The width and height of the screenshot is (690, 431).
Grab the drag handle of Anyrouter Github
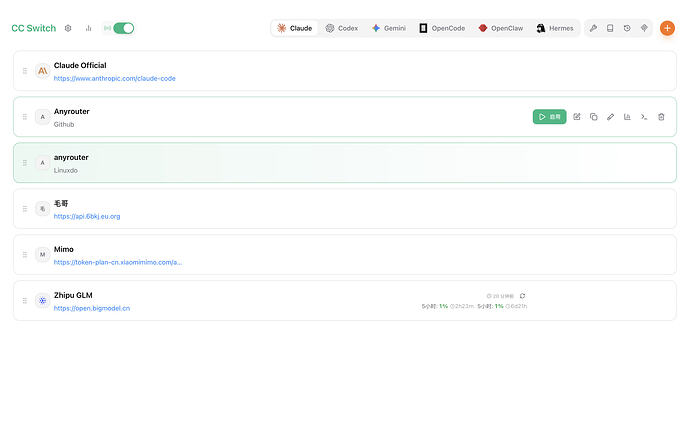(x=25, y=117)
